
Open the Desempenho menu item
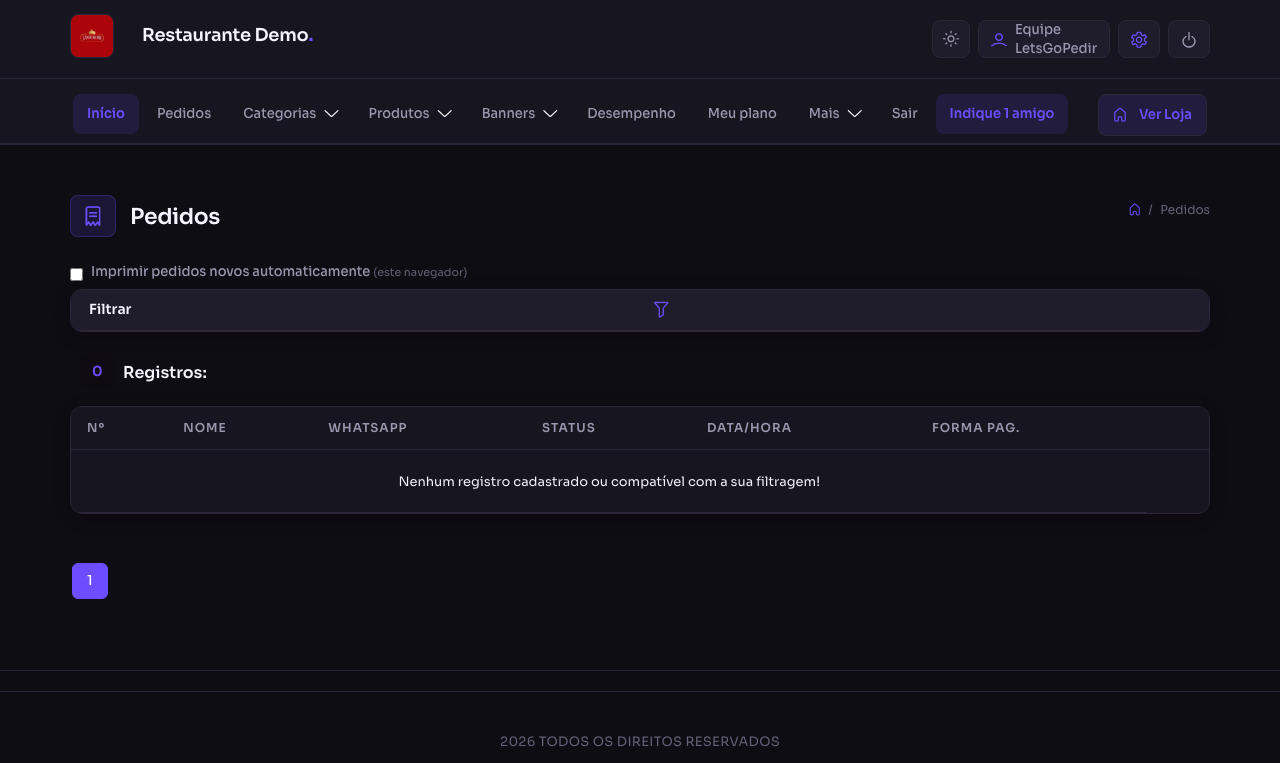pyautogui.click(x=631, y=114)
